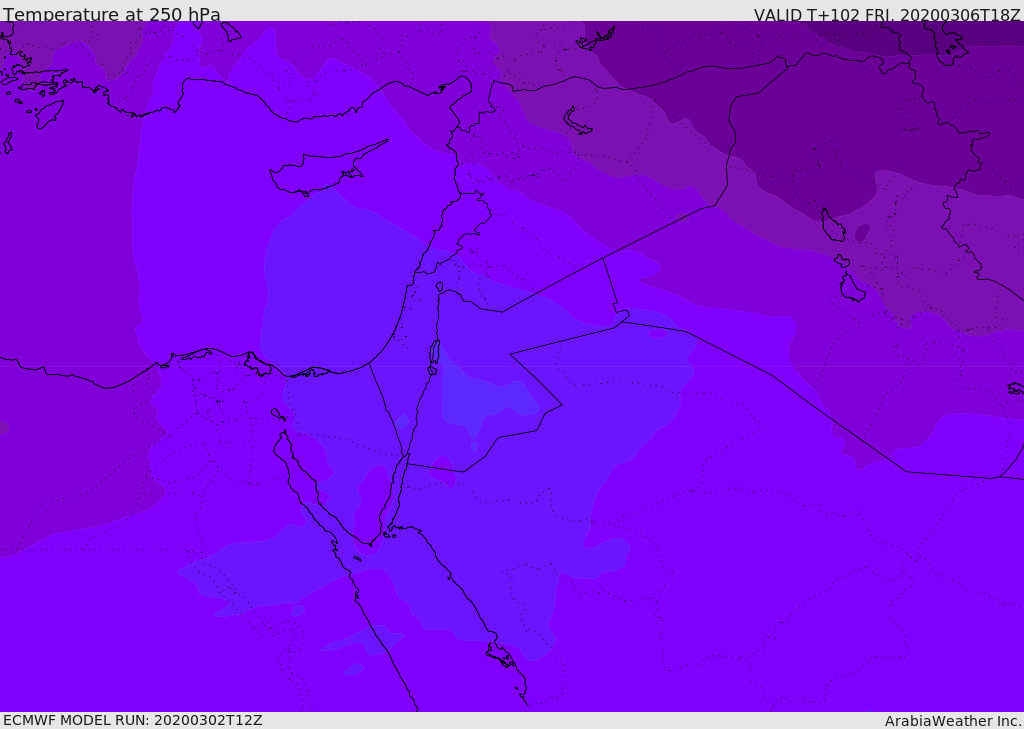Click the Red Sea islands near Saudi coast

tap(501, 657)
